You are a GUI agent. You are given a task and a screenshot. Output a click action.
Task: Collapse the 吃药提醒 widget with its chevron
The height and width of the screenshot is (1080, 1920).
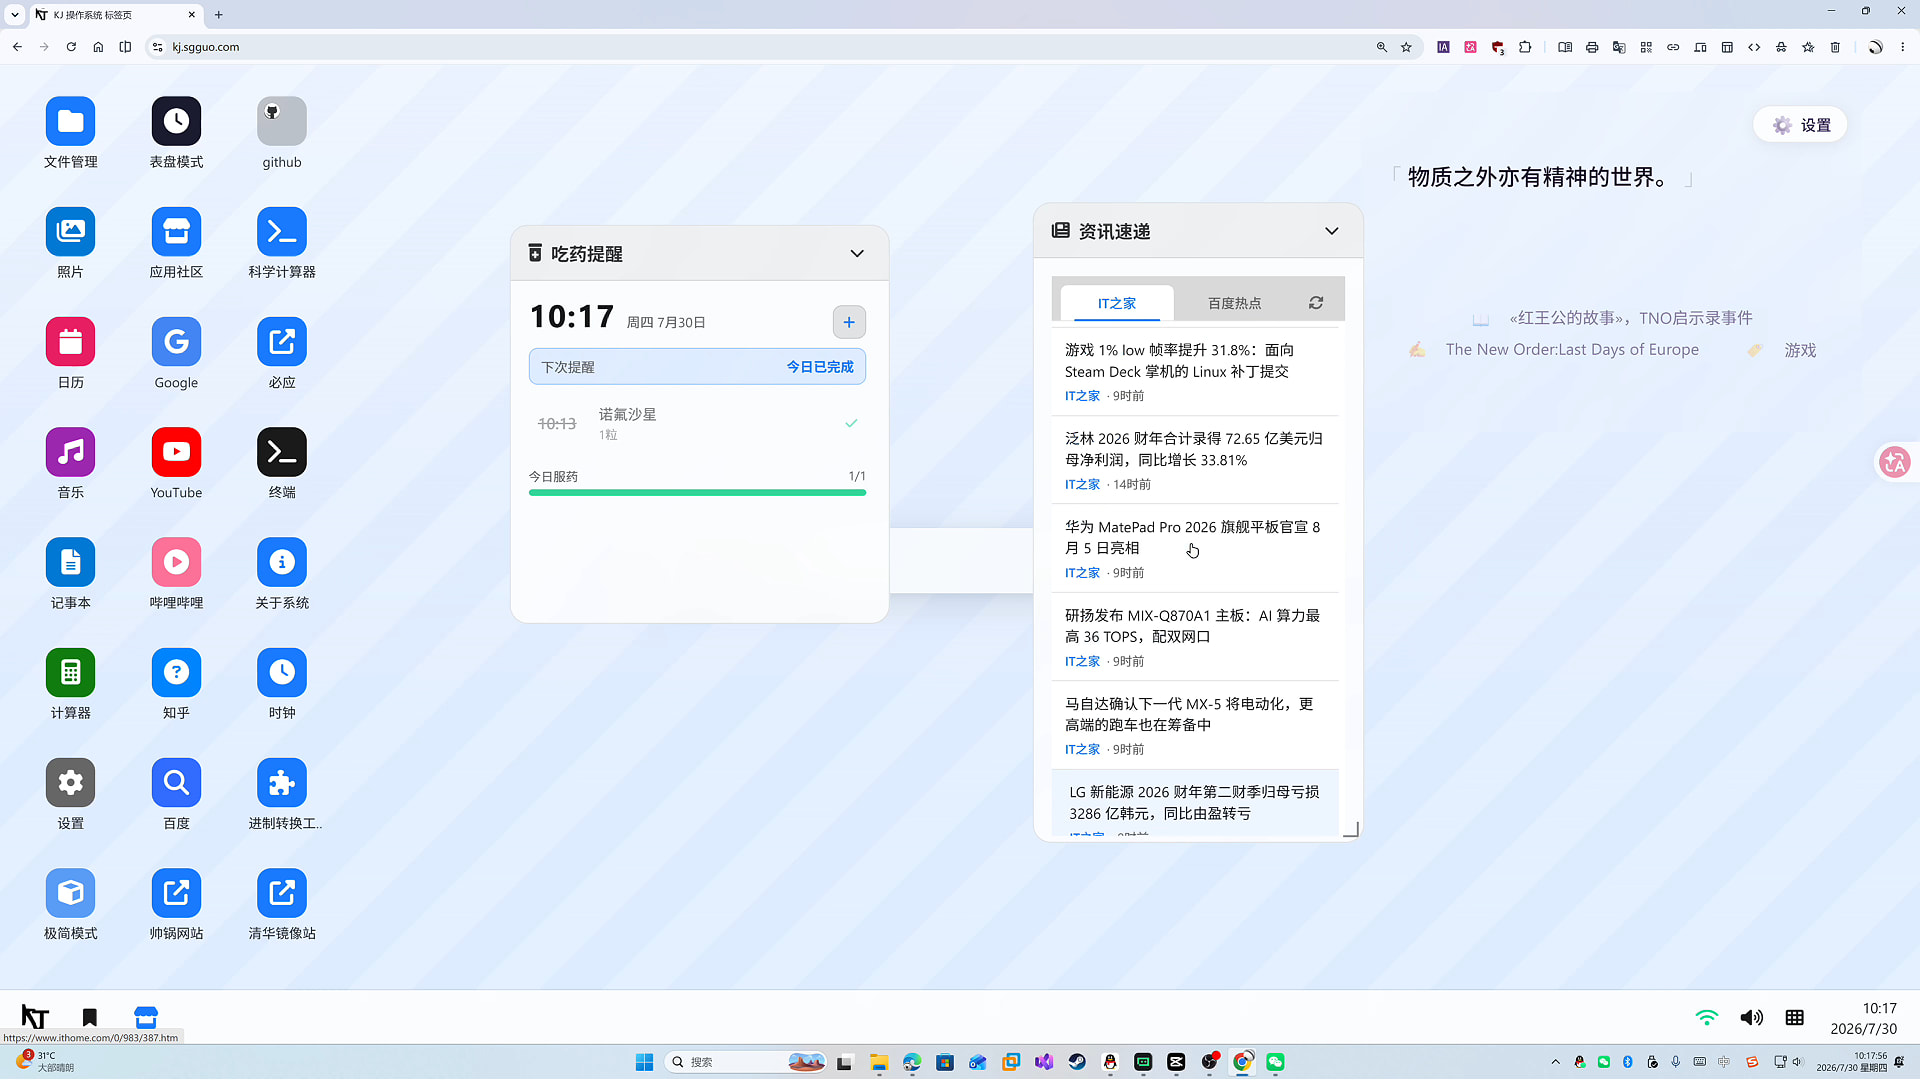tap(857, 254)
